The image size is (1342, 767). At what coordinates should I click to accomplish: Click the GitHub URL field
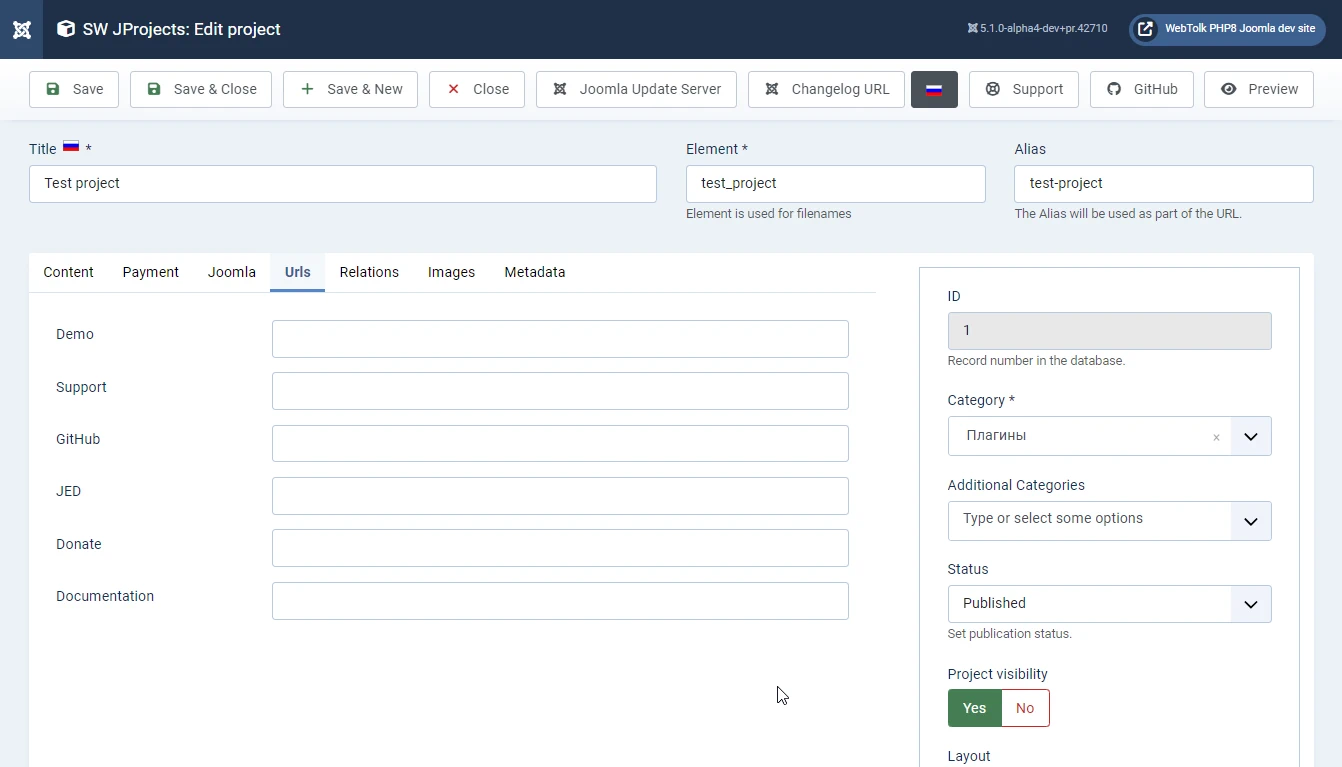click(x=560, y=443)
